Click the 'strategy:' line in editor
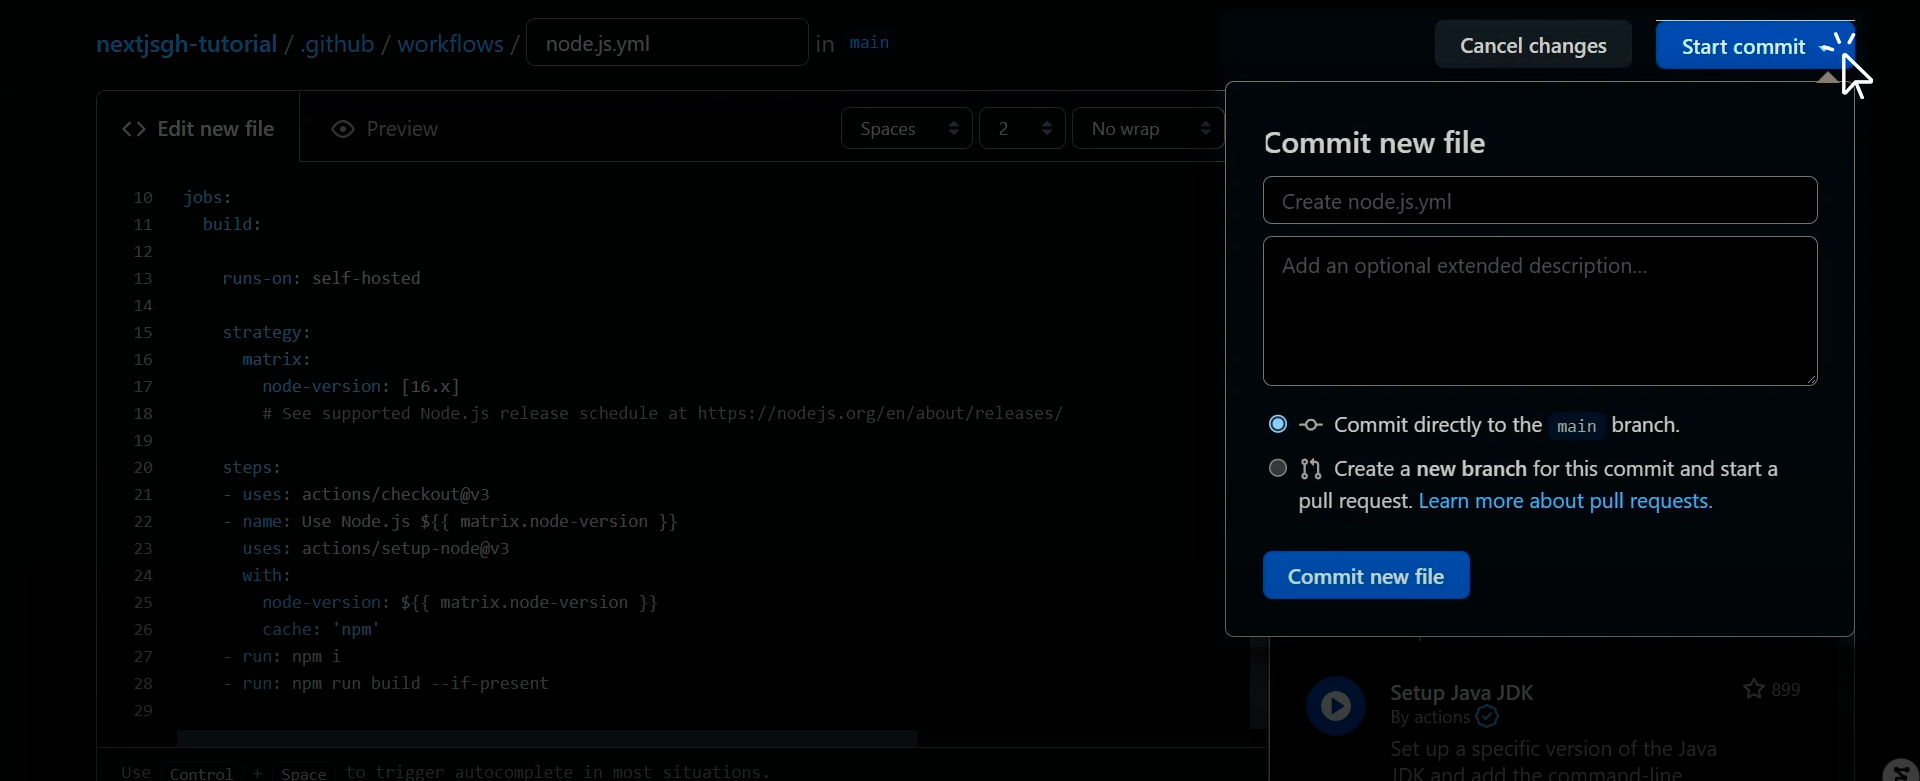1920x781 pixels. point(266,332)
